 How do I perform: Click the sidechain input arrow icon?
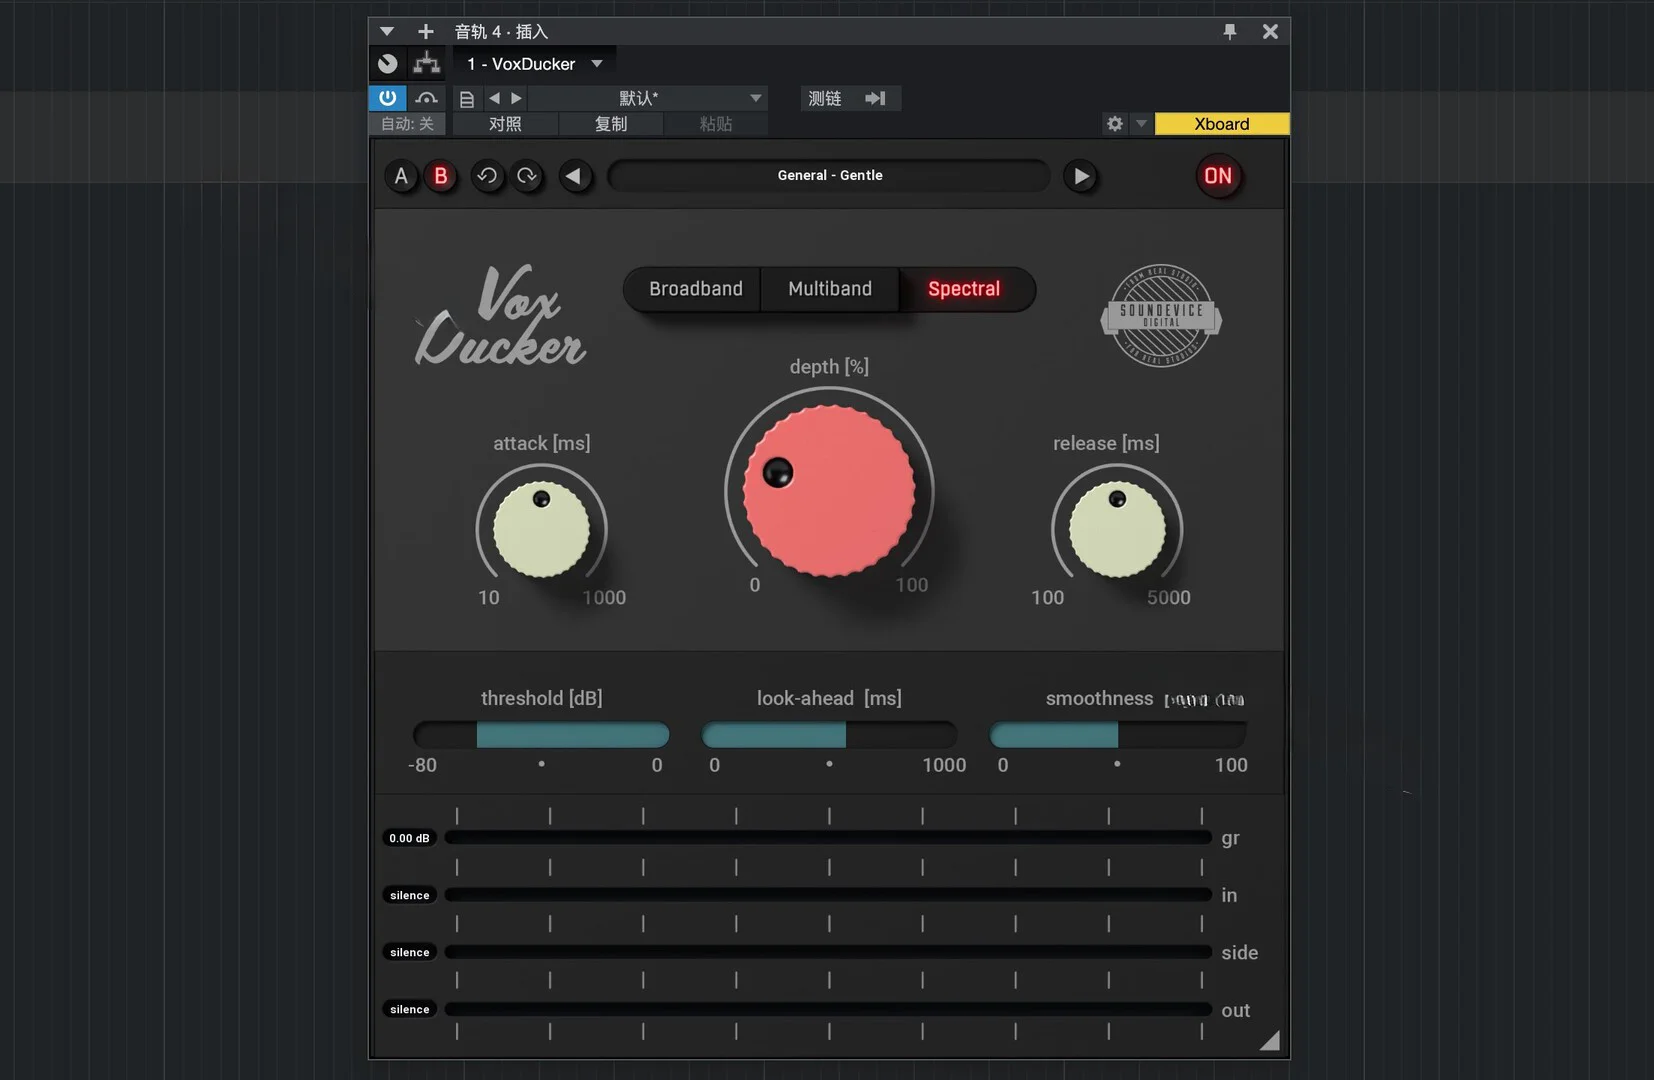point(875,98)
